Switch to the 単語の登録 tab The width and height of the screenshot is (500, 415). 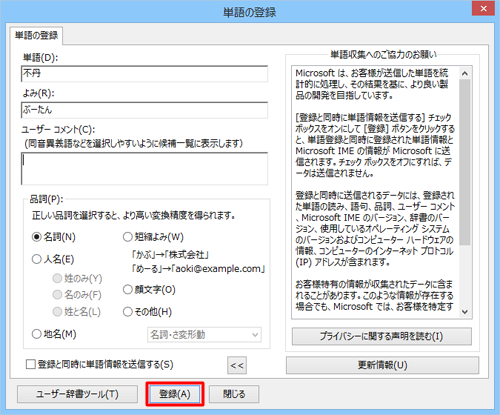(36, 35)
